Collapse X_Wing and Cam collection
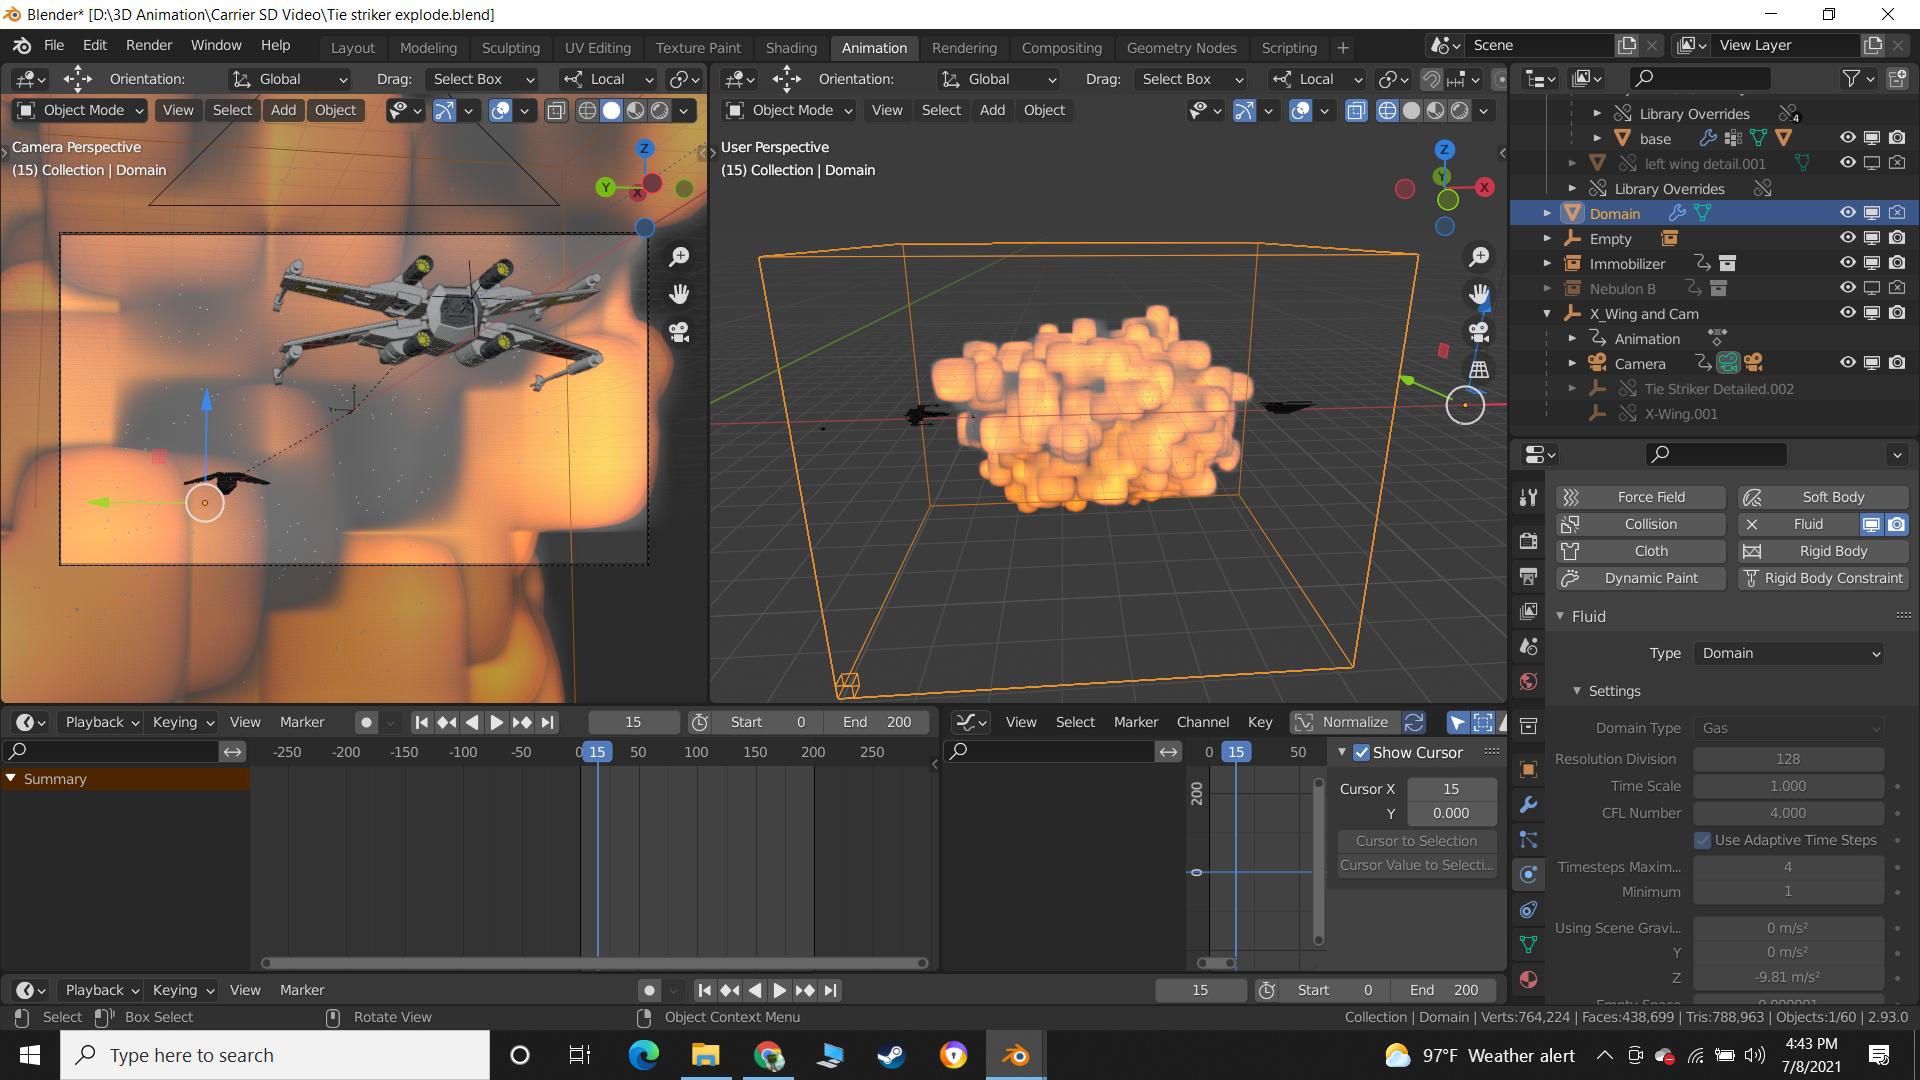 pos(1547,313)
